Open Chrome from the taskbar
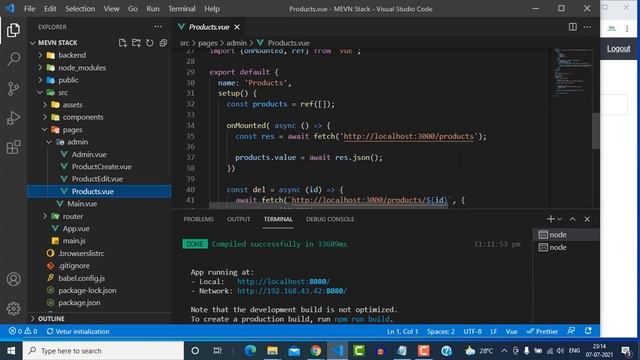This screenshot has height=360, width=640. 316,351
